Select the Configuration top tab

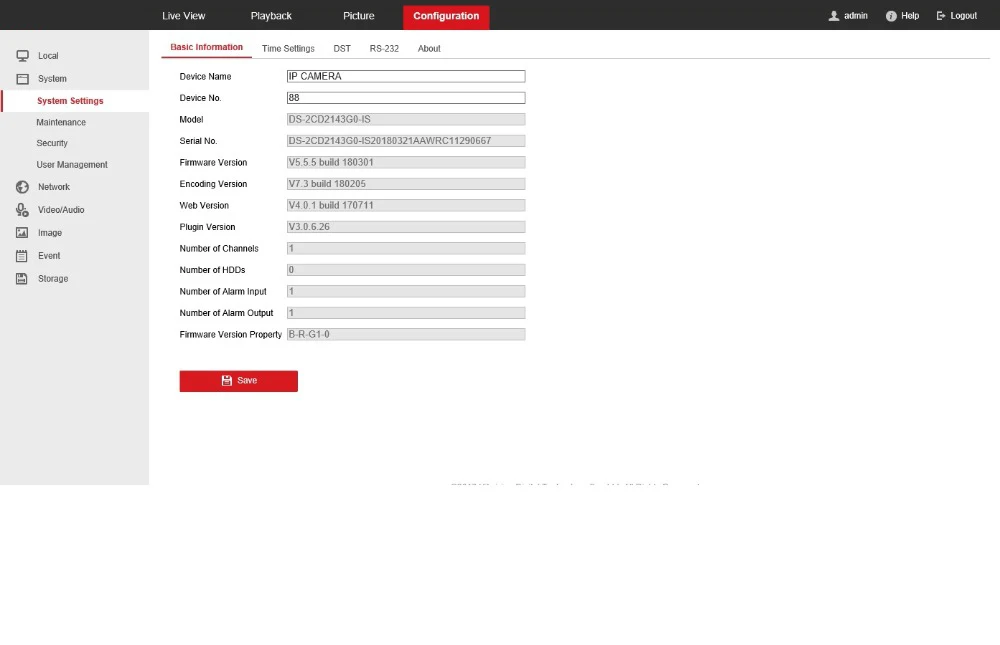tap(446, 17)
